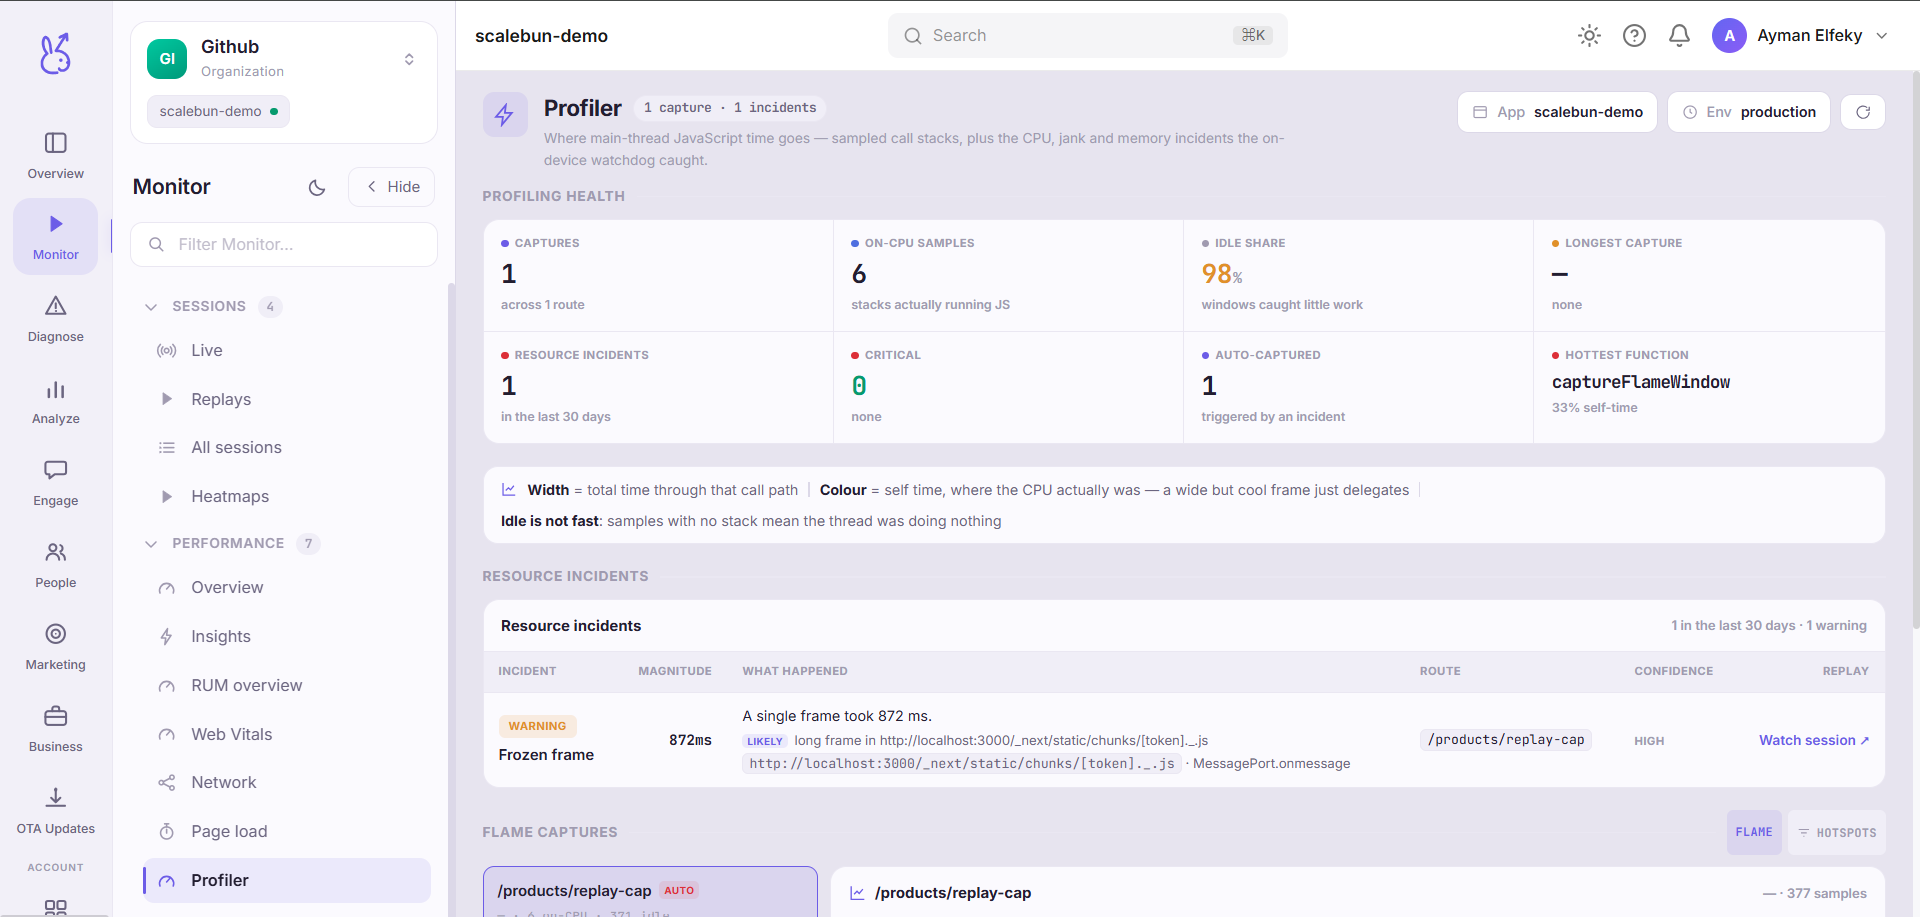Open the OTA Updates section
This screenshot has height=917, width=1920.
[56, 811]
